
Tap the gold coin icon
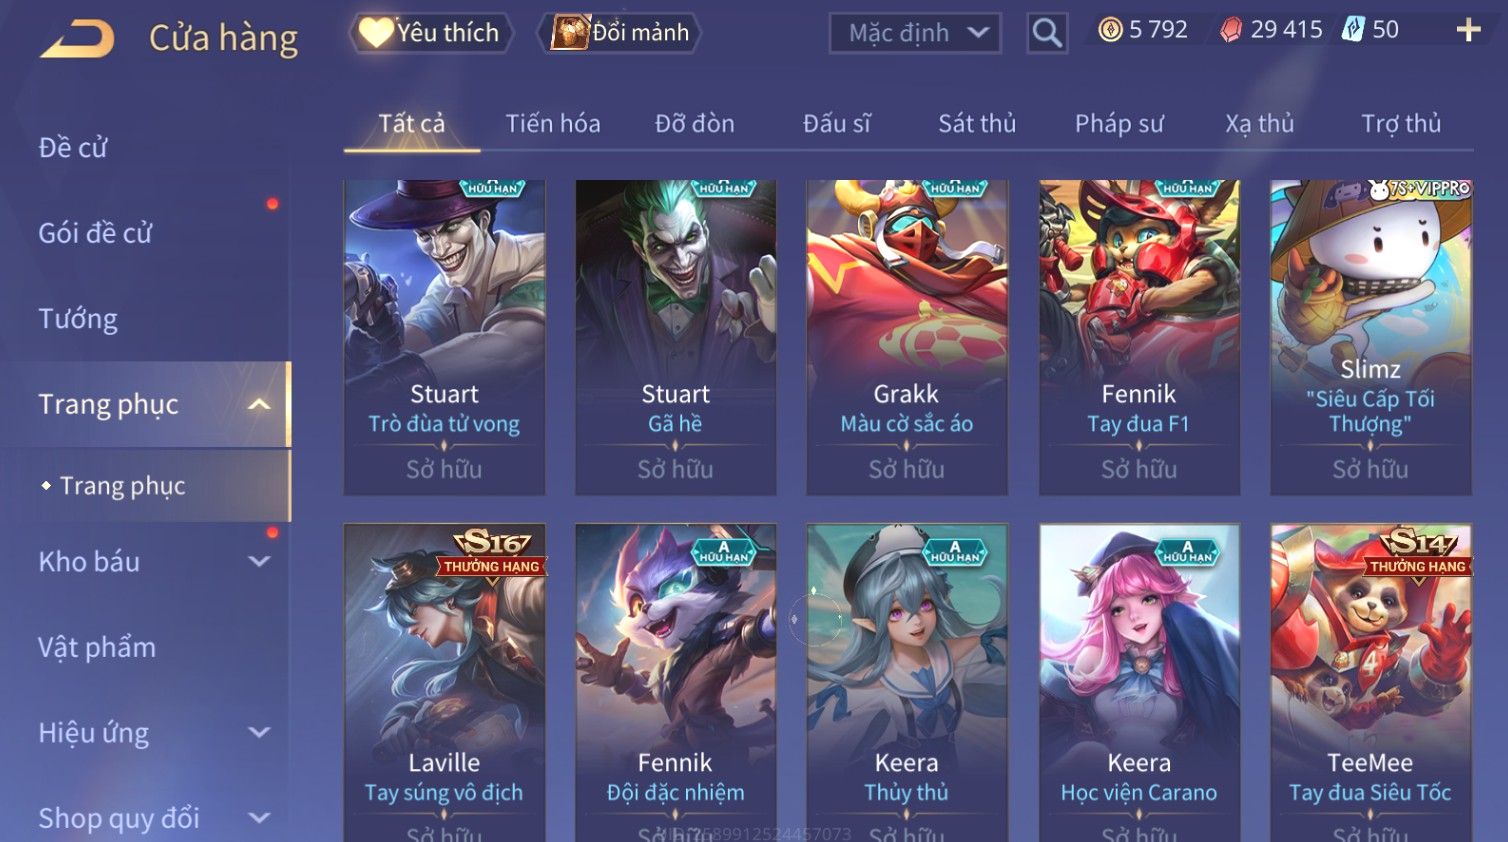[1110, 30]
